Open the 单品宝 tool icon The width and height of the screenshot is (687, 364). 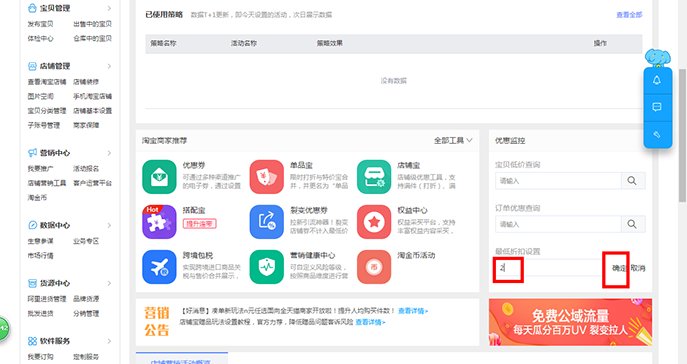point(266,177)
